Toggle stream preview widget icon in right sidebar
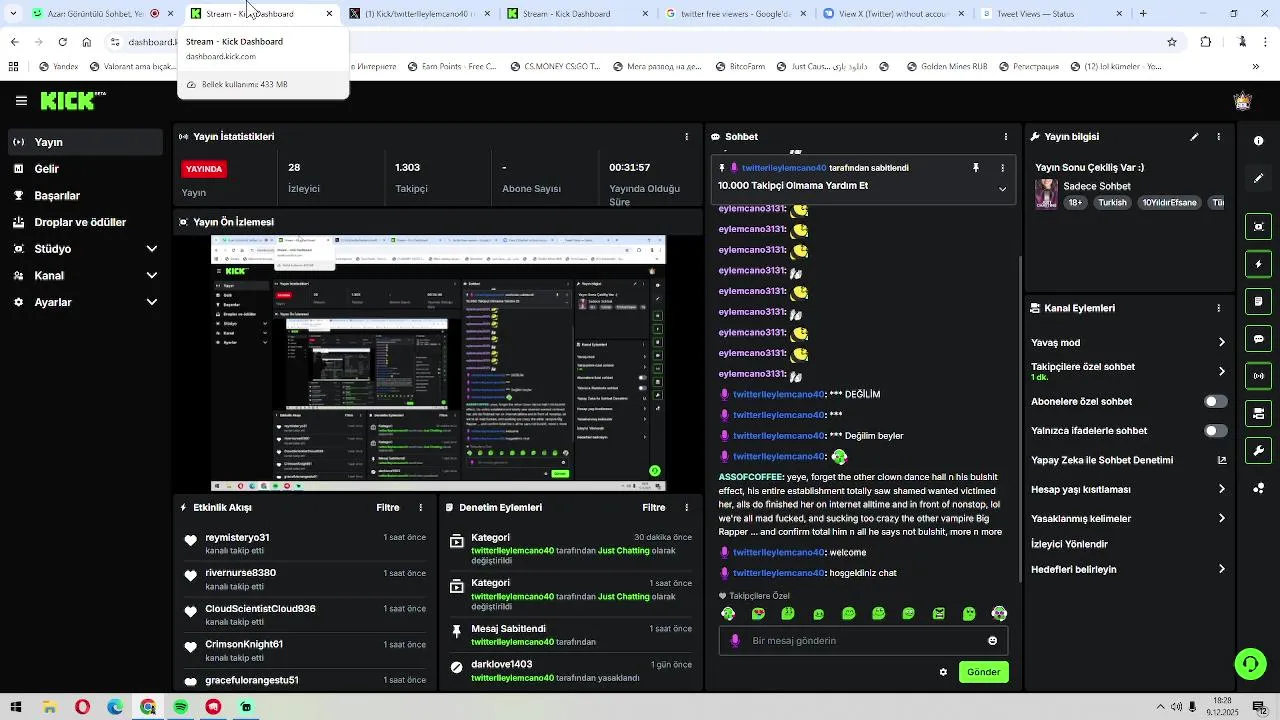The height and width of the screenshot is (720, 1280). [x=1258, y=227]
